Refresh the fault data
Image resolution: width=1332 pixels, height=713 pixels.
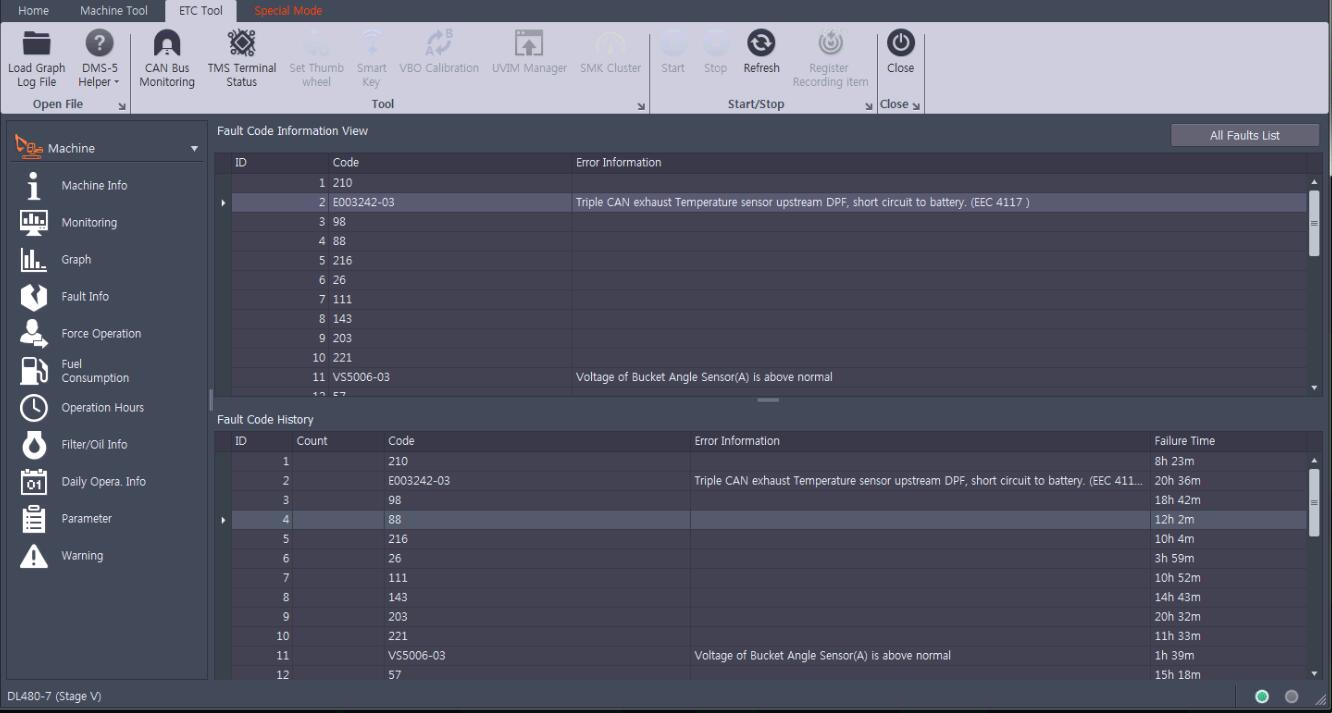click(761, 53)
